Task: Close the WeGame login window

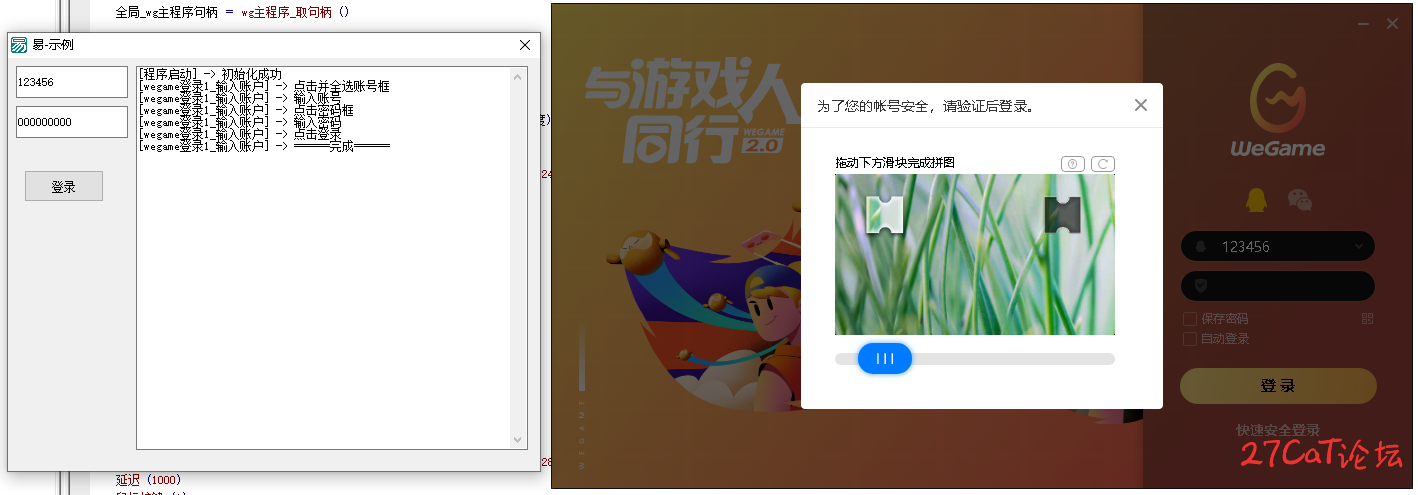Action: click(x=1392, y=24)
